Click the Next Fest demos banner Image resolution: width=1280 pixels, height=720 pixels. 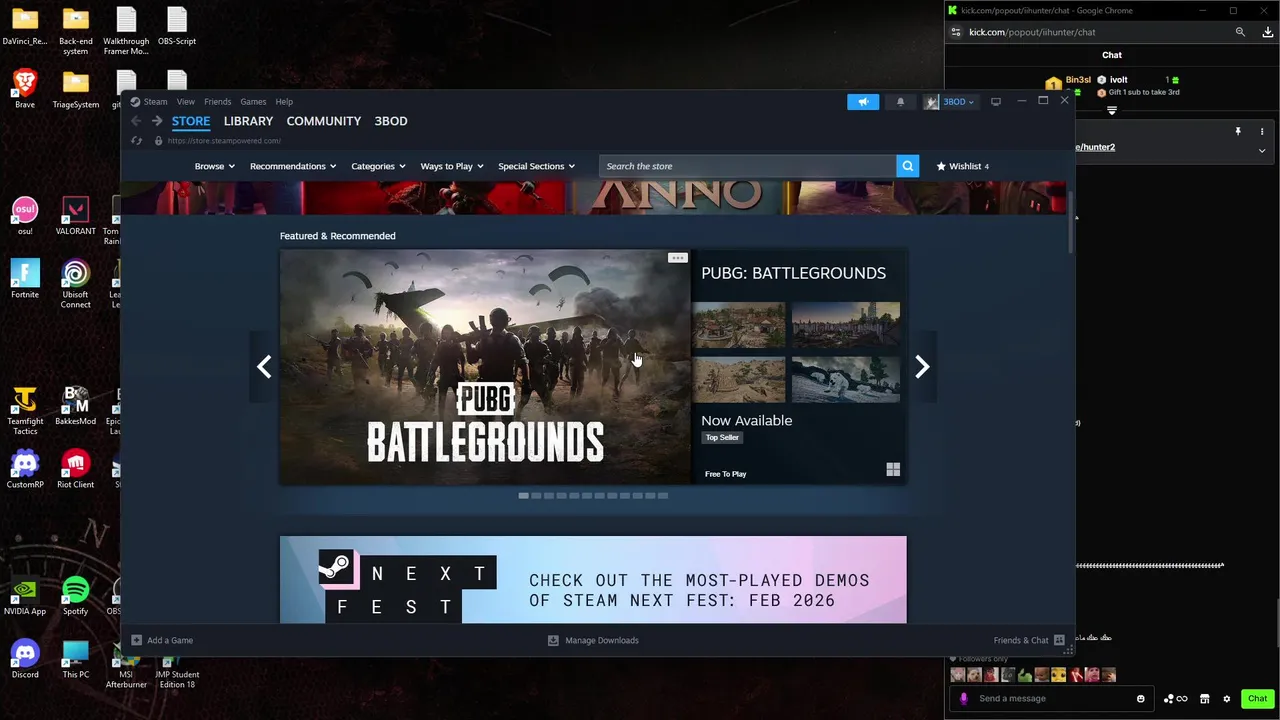pyautogui.click(x=593, y=580)
